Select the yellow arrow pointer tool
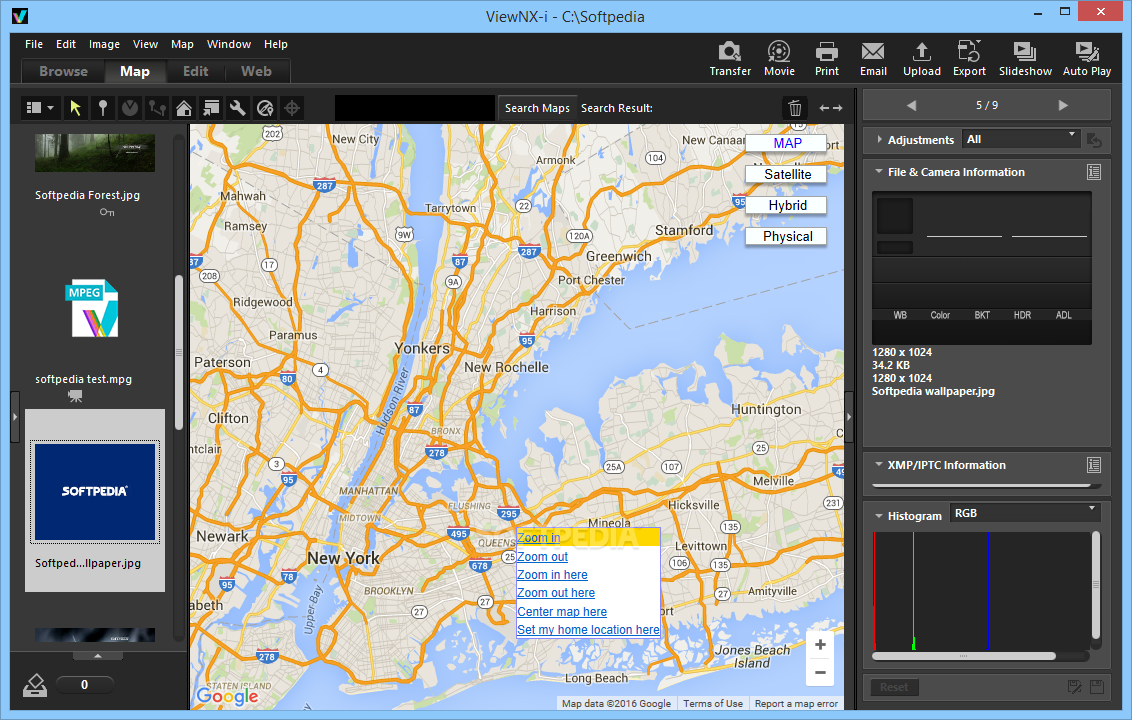 tap(75, 108)
